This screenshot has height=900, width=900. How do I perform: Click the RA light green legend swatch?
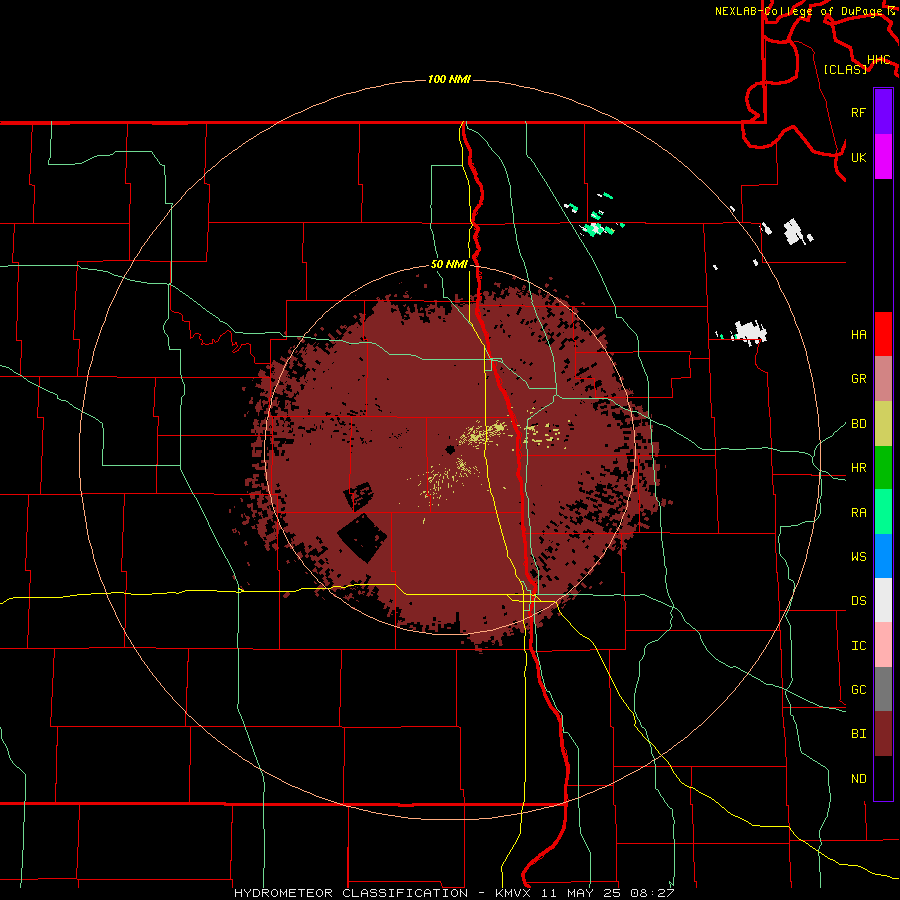tap(883, 512)
